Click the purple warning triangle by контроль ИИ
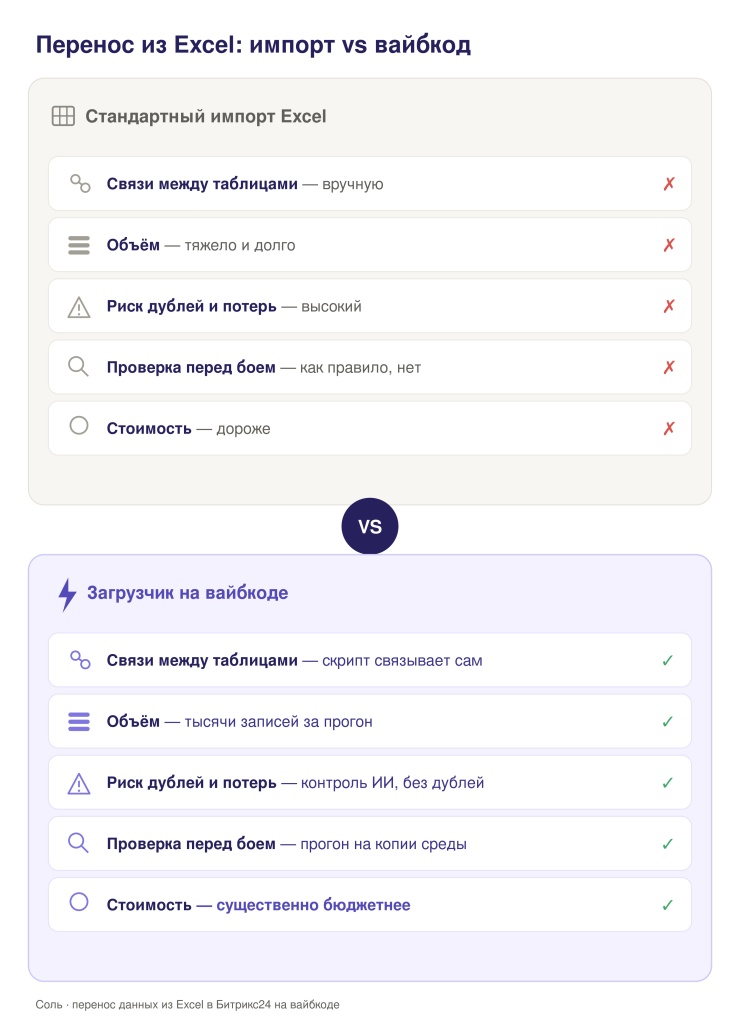The width and height of the screenshot is (740, 1024). [x=79, y=783]
